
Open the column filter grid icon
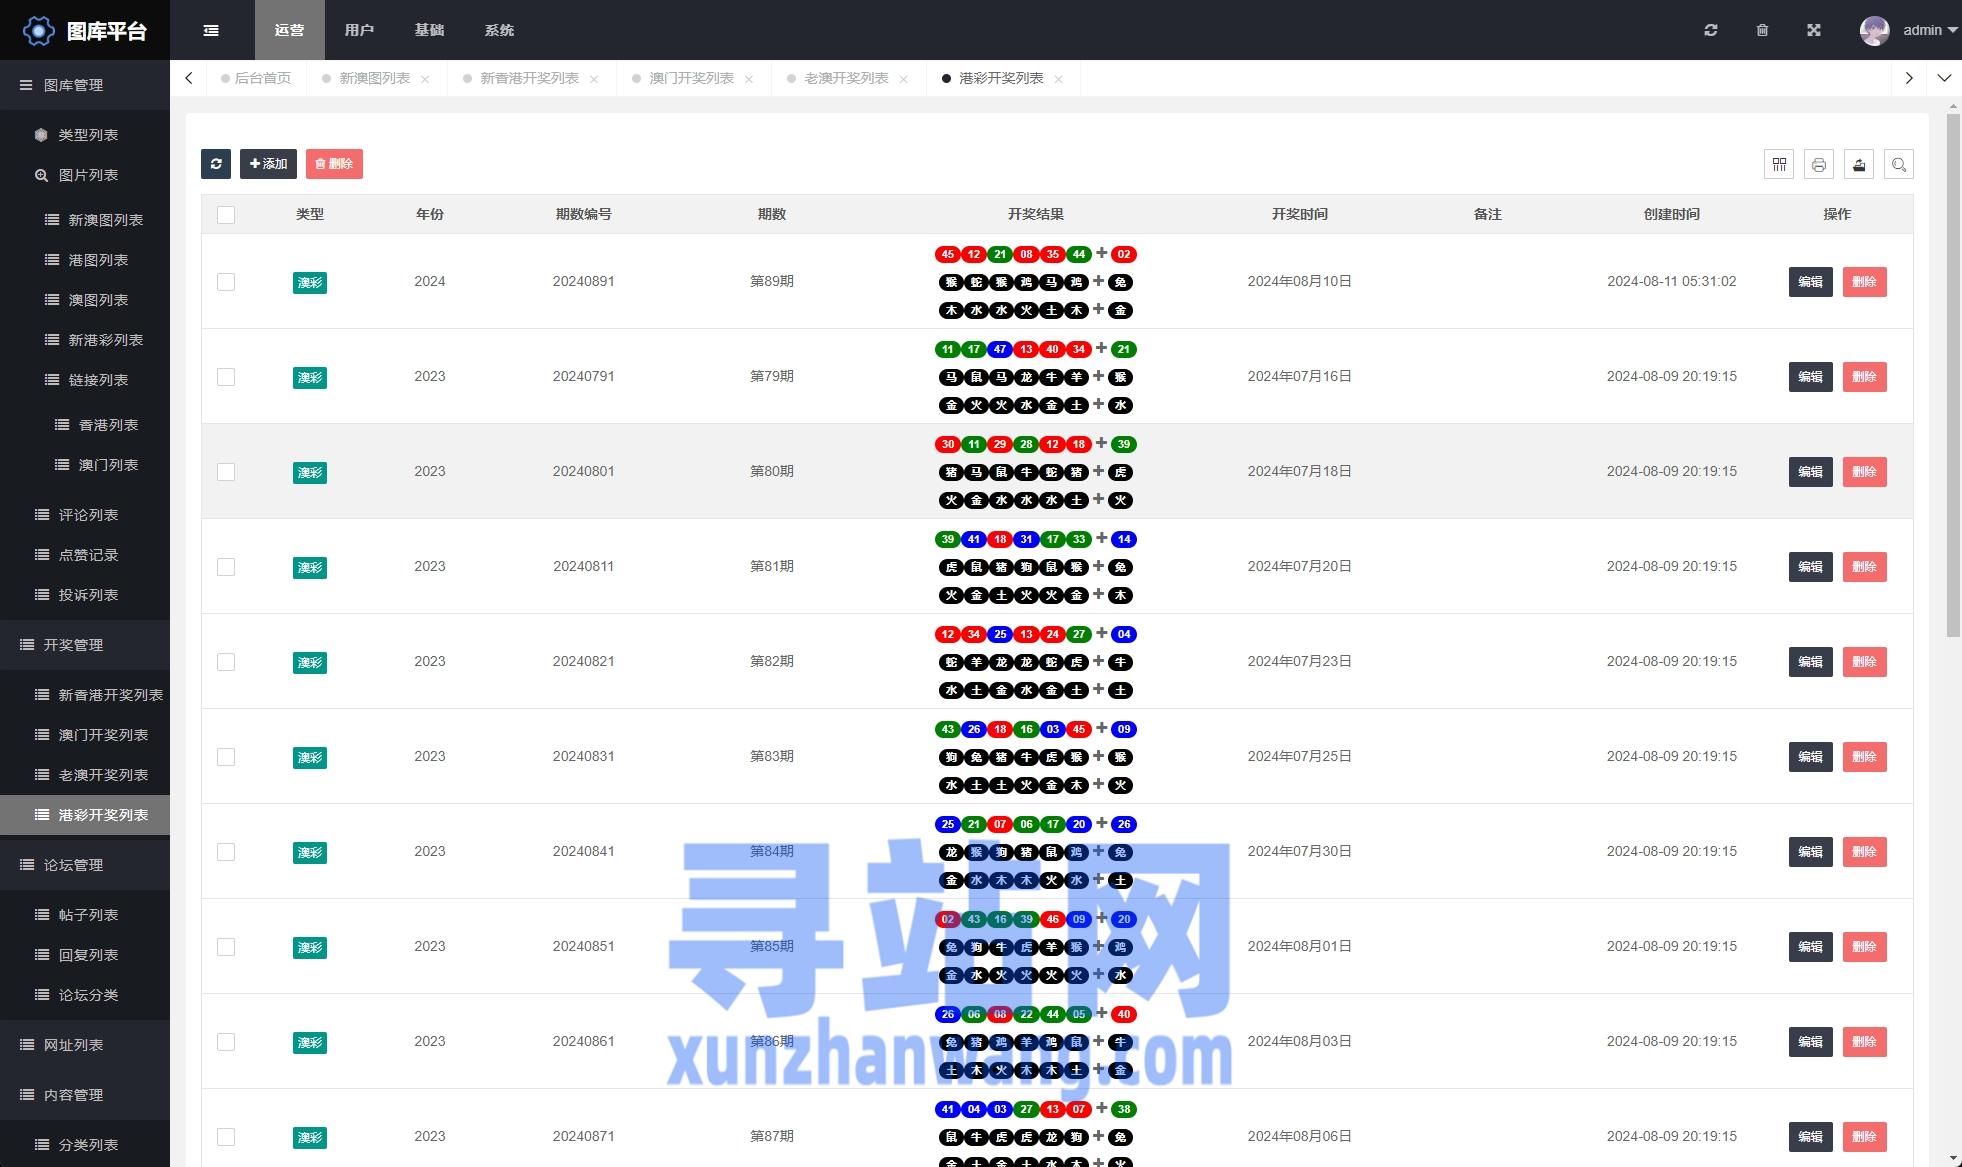(1779, 164)
